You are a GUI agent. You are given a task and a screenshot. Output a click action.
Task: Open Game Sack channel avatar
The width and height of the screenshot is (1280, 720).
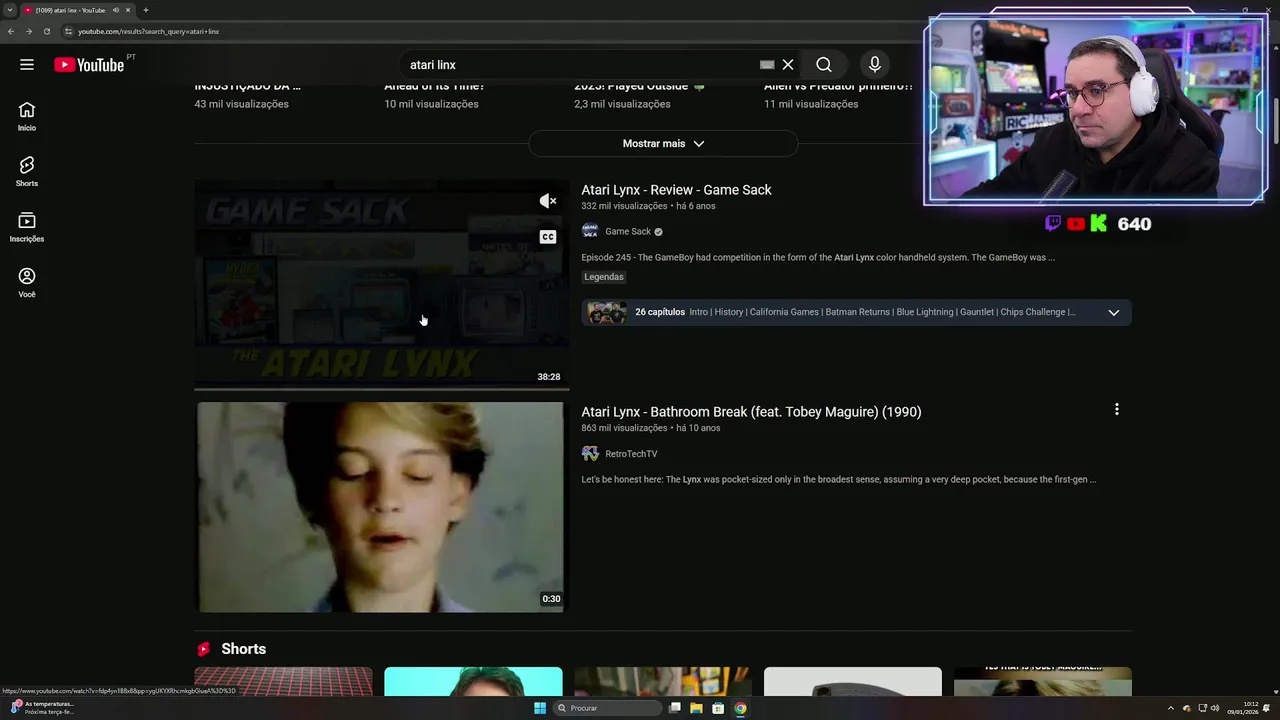pos(590,231)
